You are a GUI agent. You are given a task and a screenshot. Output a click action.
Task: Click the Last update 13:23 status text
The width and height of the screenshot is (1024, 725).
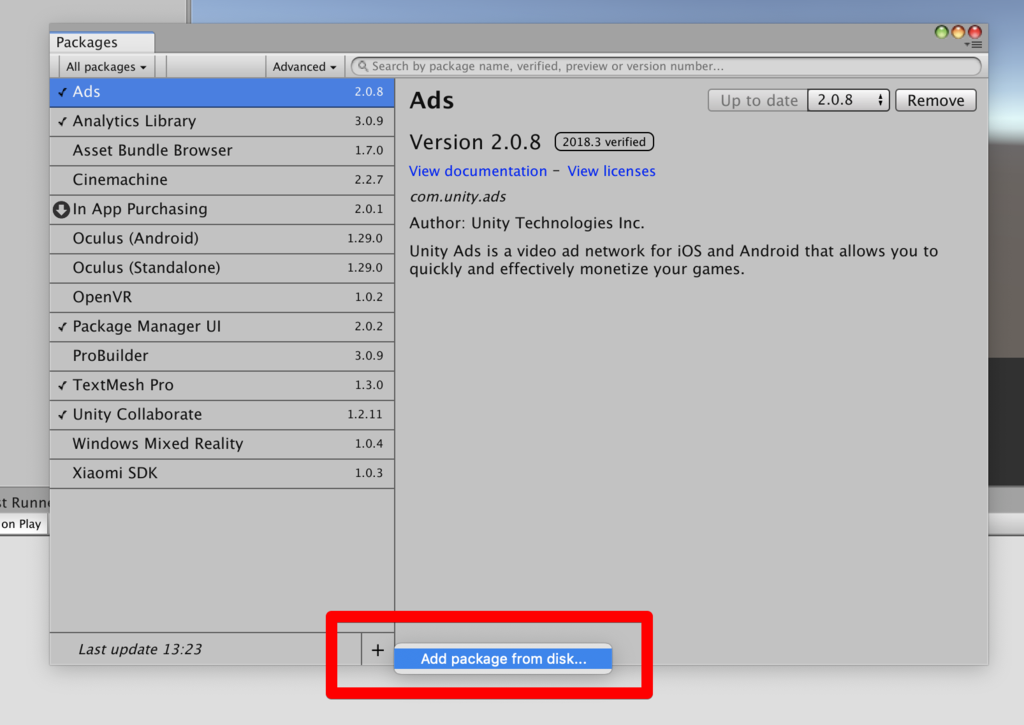point(140,649)
